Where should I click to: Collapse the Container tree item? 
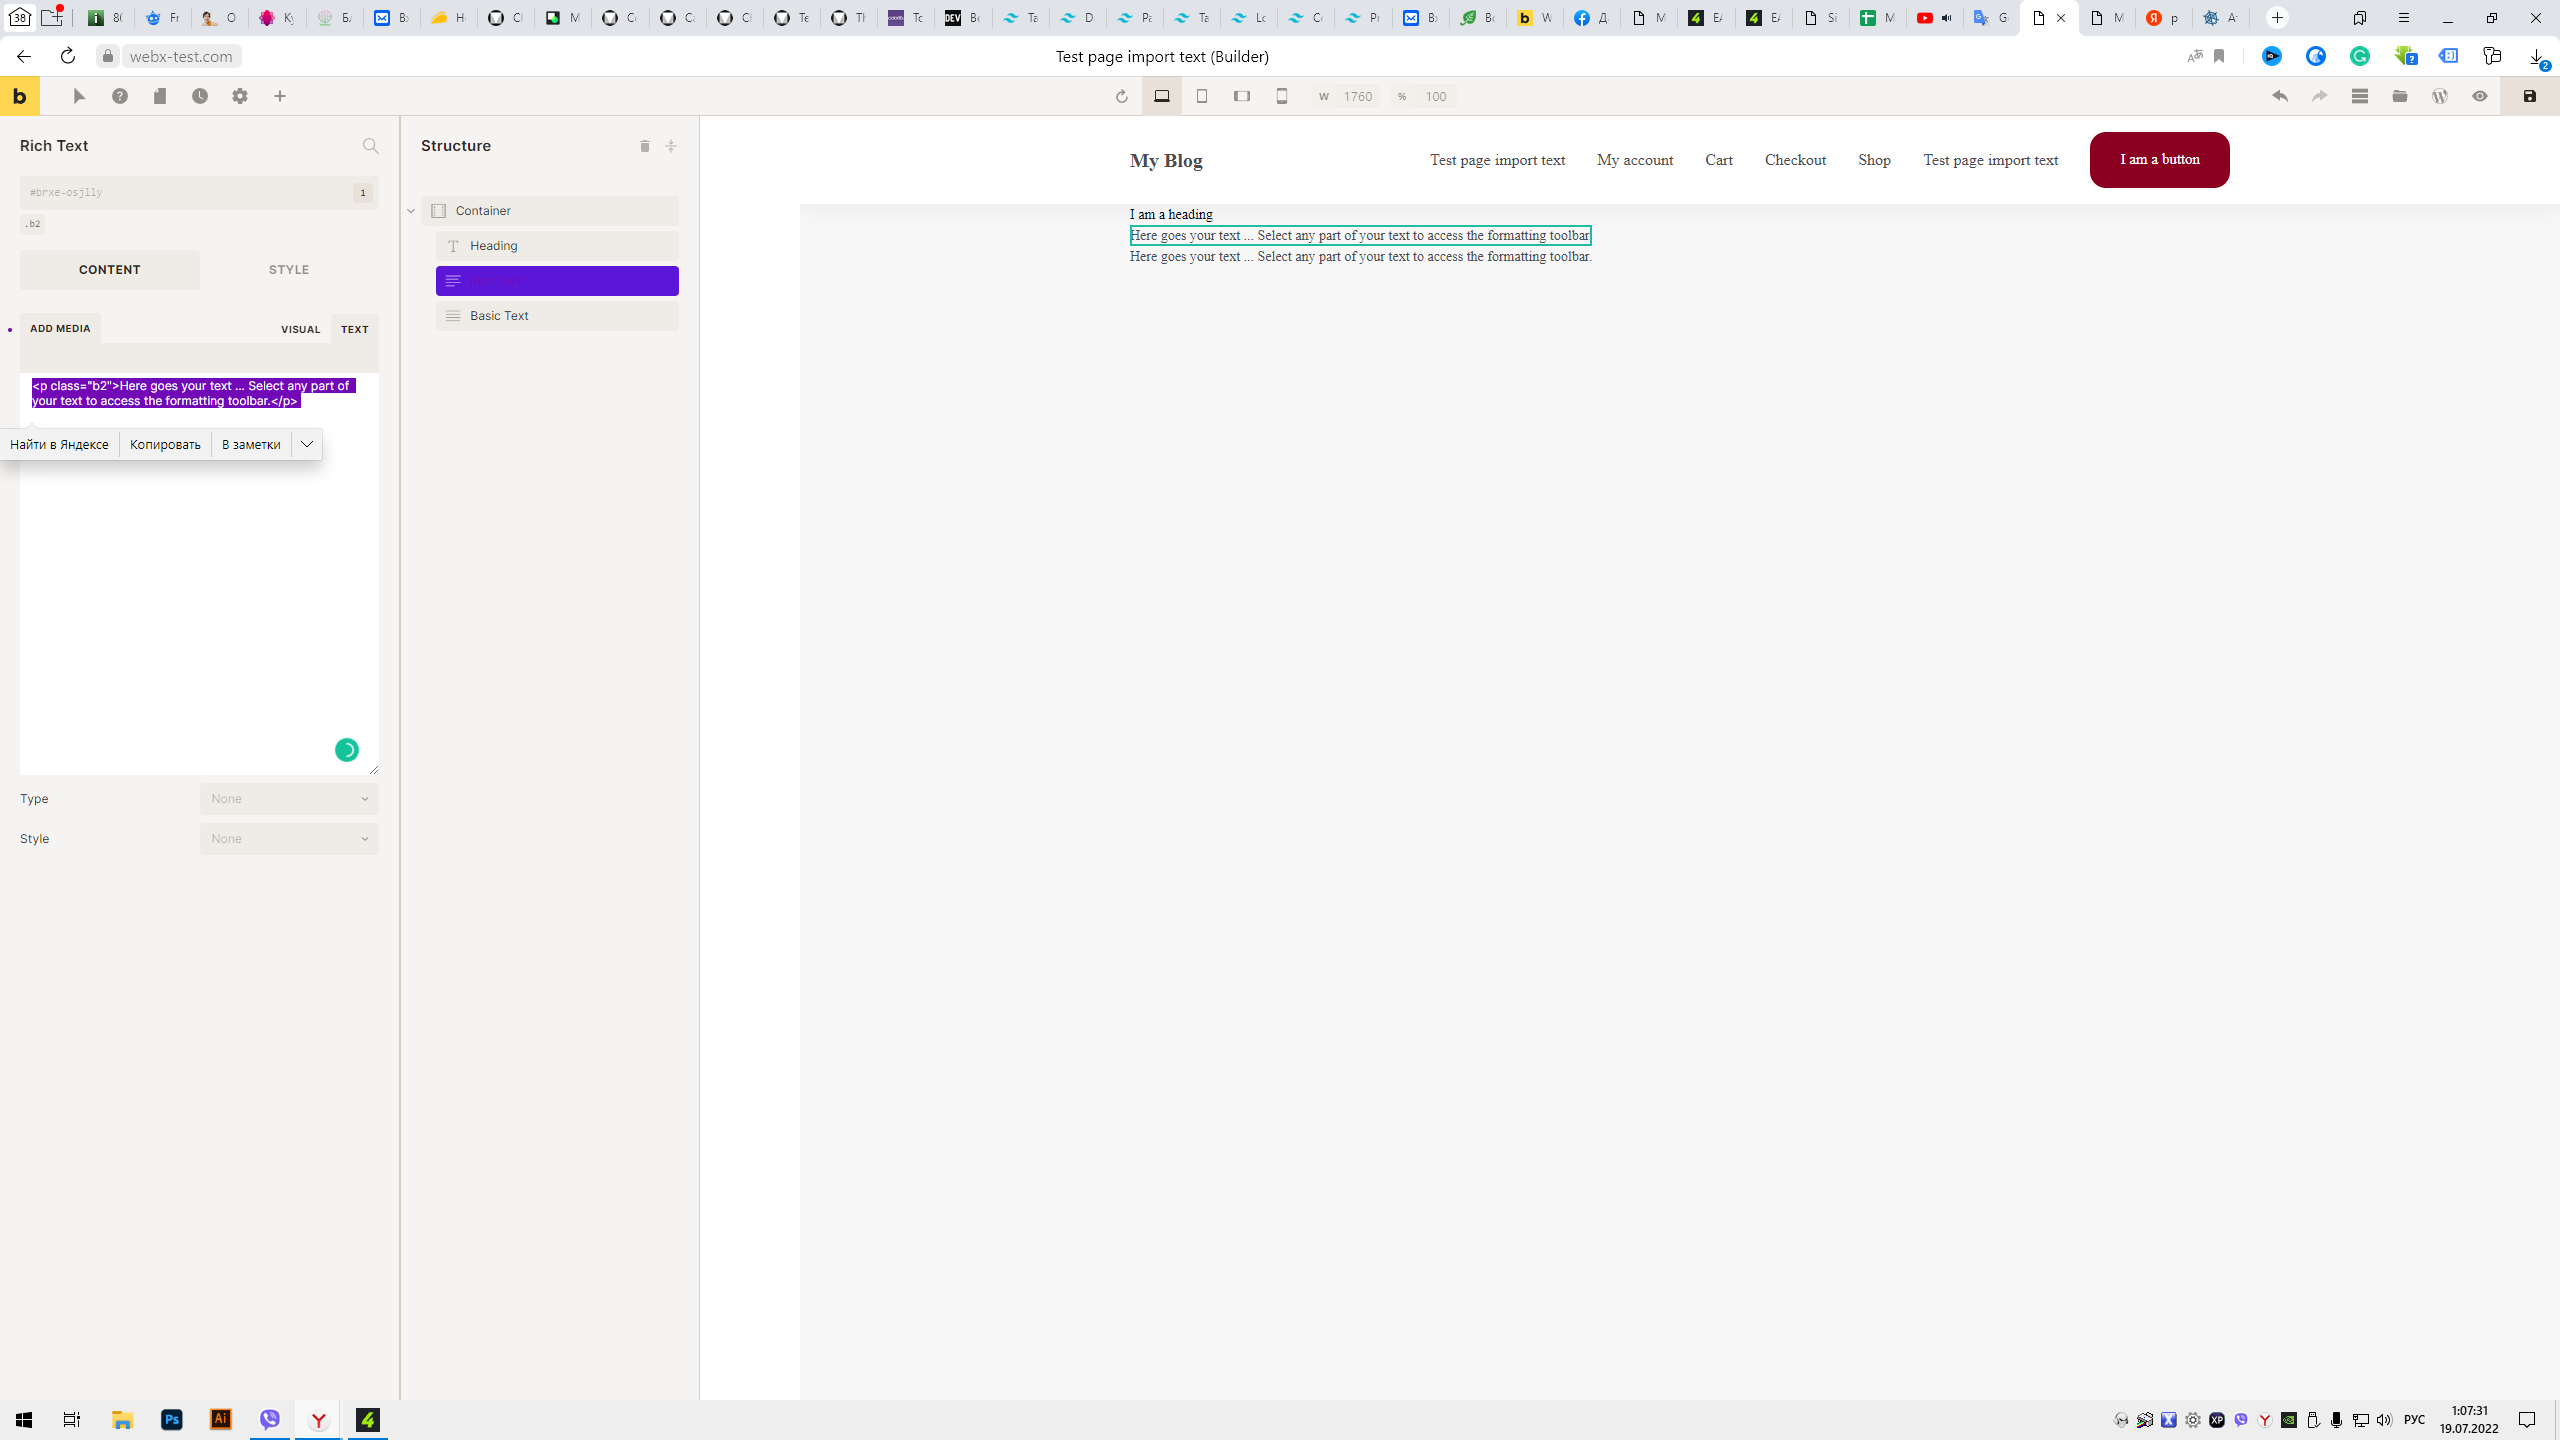[411, 211]
